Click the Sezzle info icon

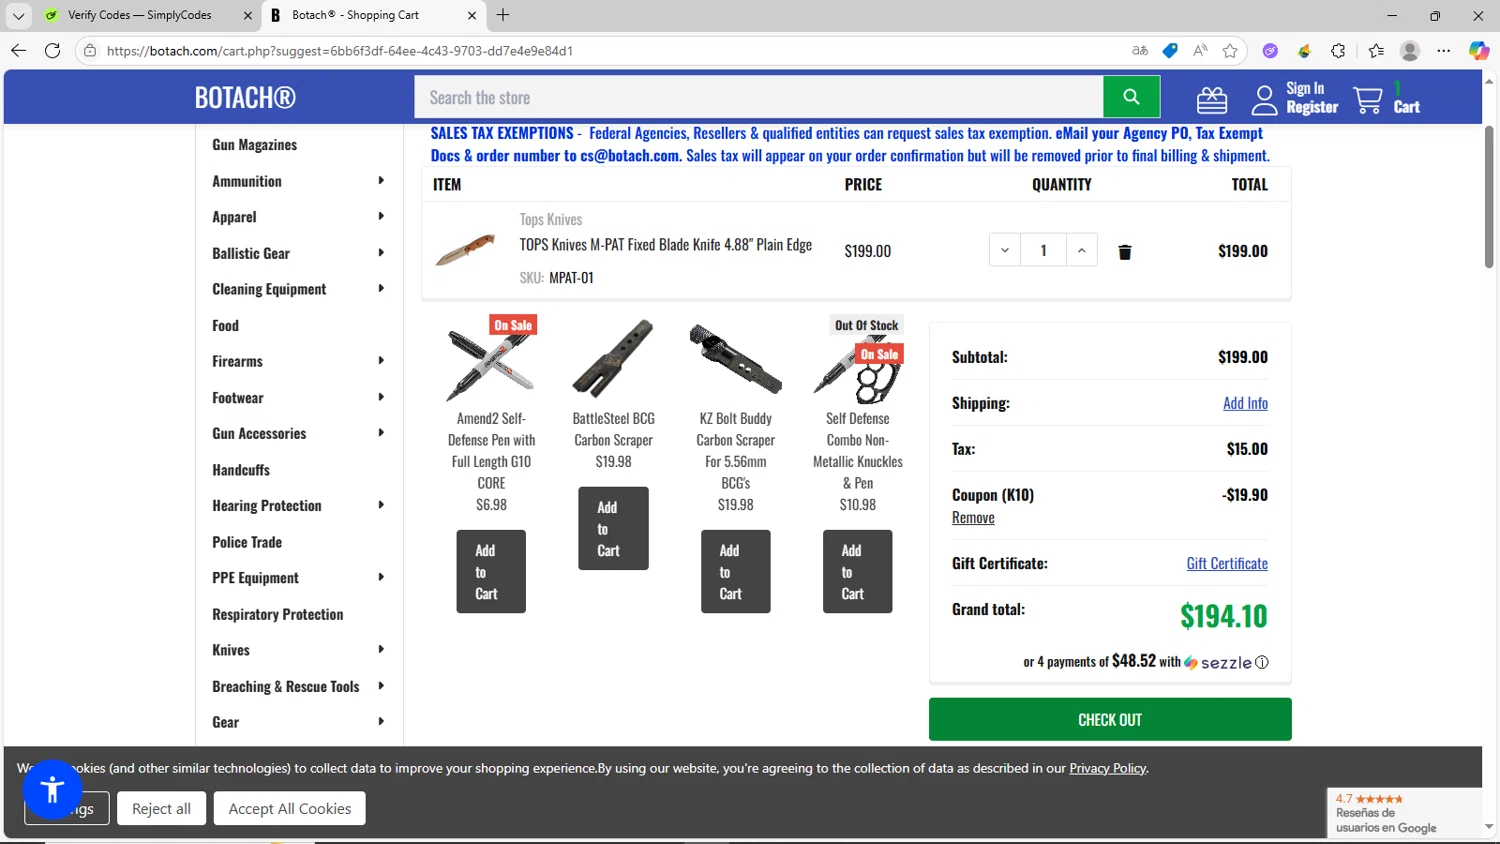tap(1262, 662)
